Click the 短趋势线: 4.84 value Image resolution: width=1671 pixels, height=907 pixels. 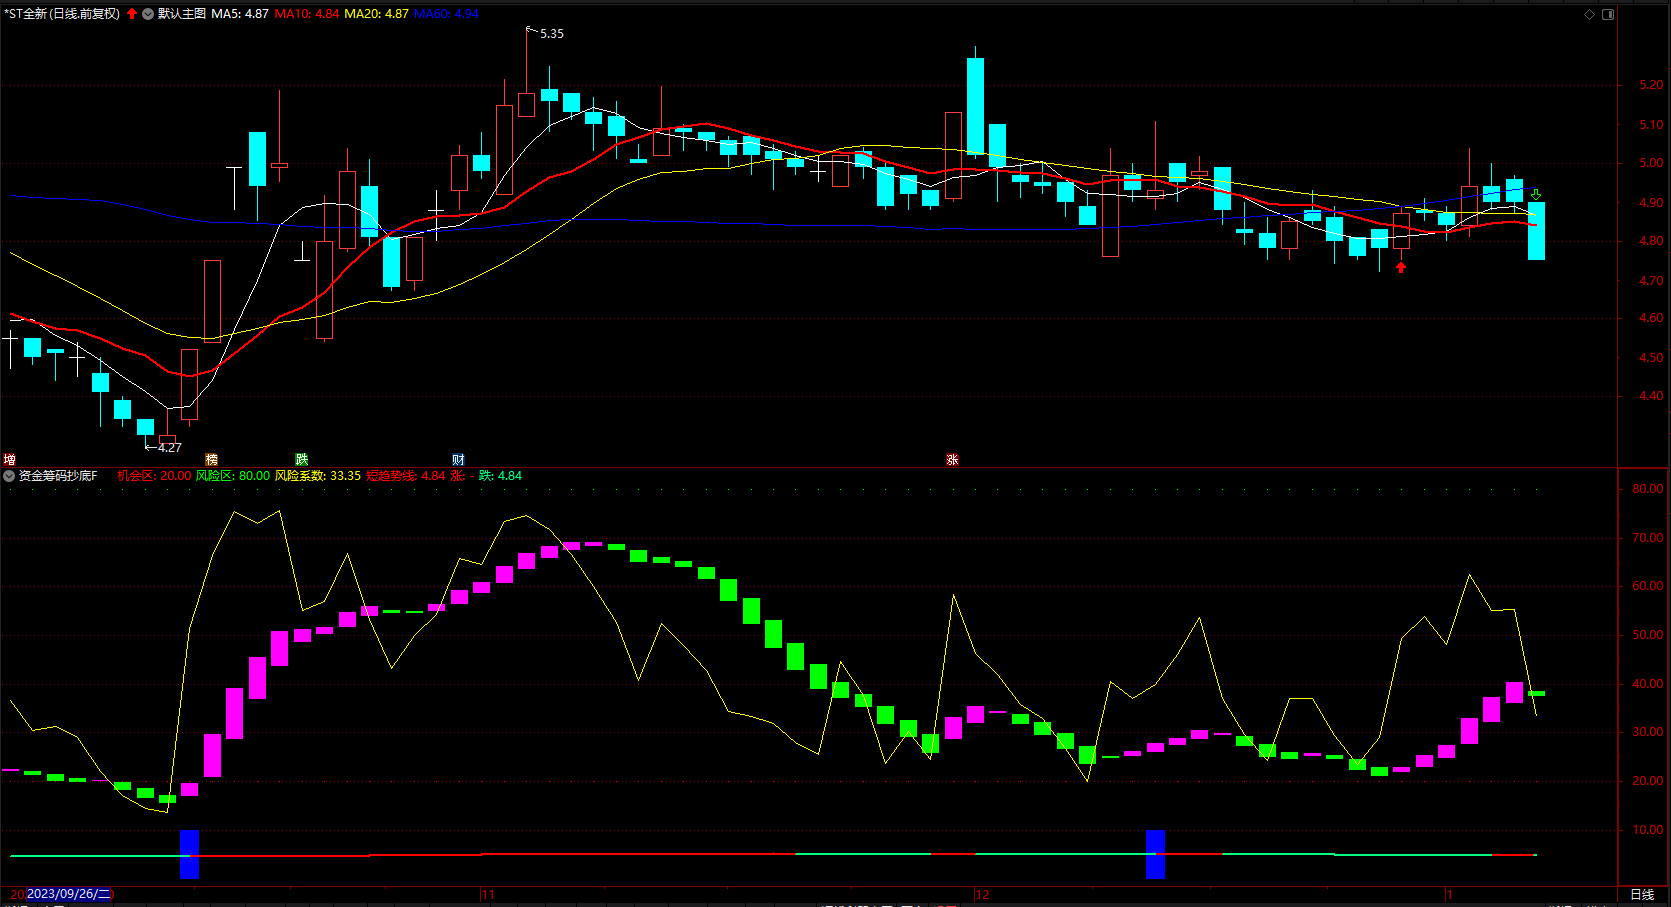click(x=406, y=476)
